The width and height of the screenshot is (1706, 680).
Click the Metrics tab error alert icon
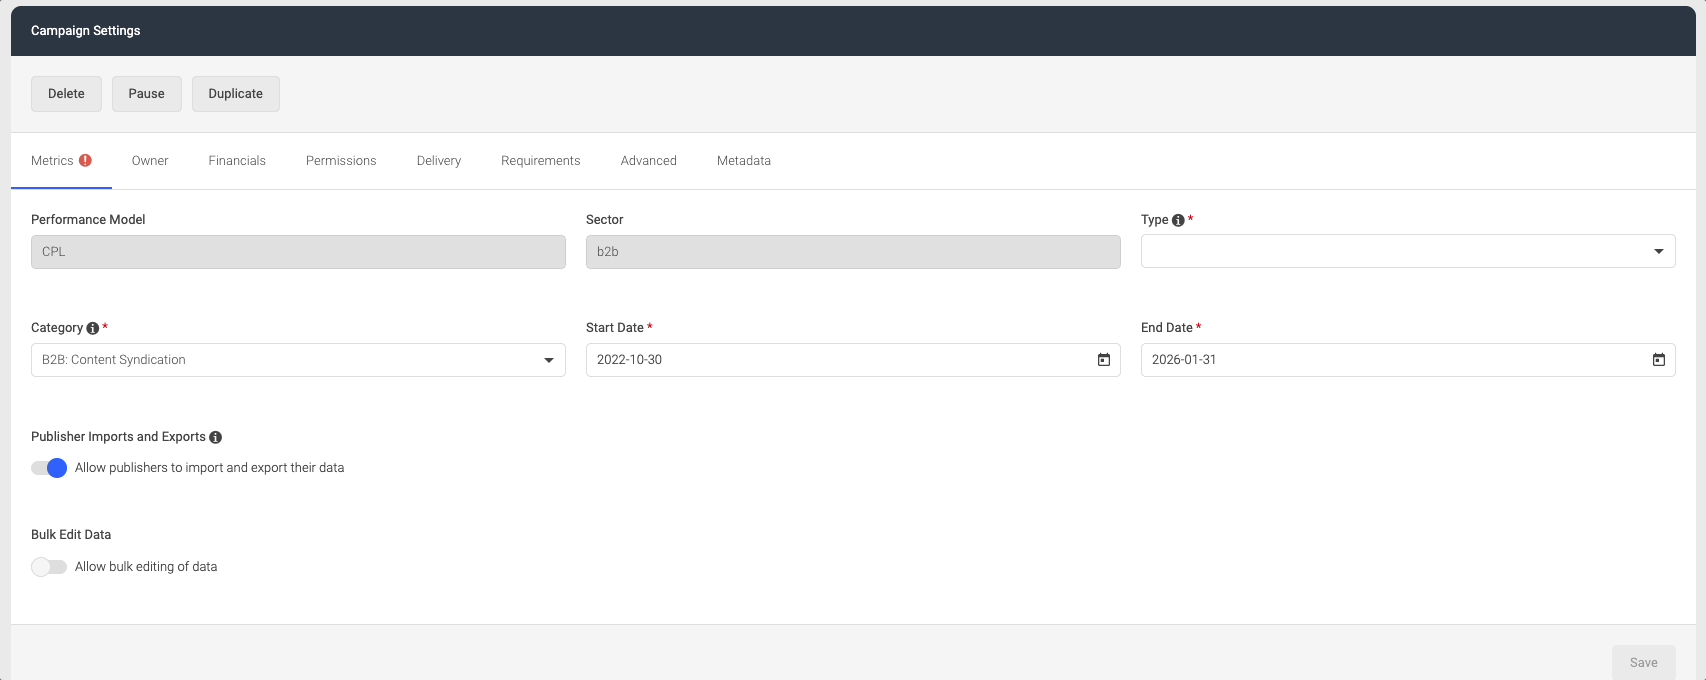pos(85,160)
